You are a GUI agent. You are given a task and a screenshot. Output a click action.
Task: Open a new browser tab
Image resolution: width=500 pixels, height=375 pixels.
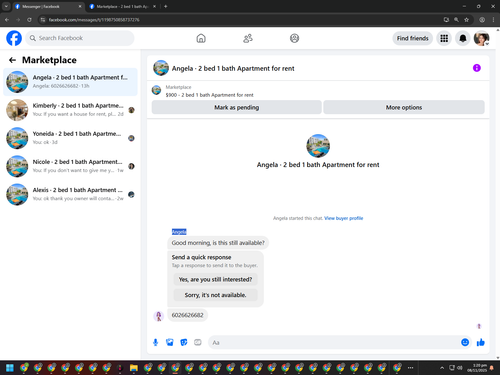pyautogui.click(x=166, y=6)
